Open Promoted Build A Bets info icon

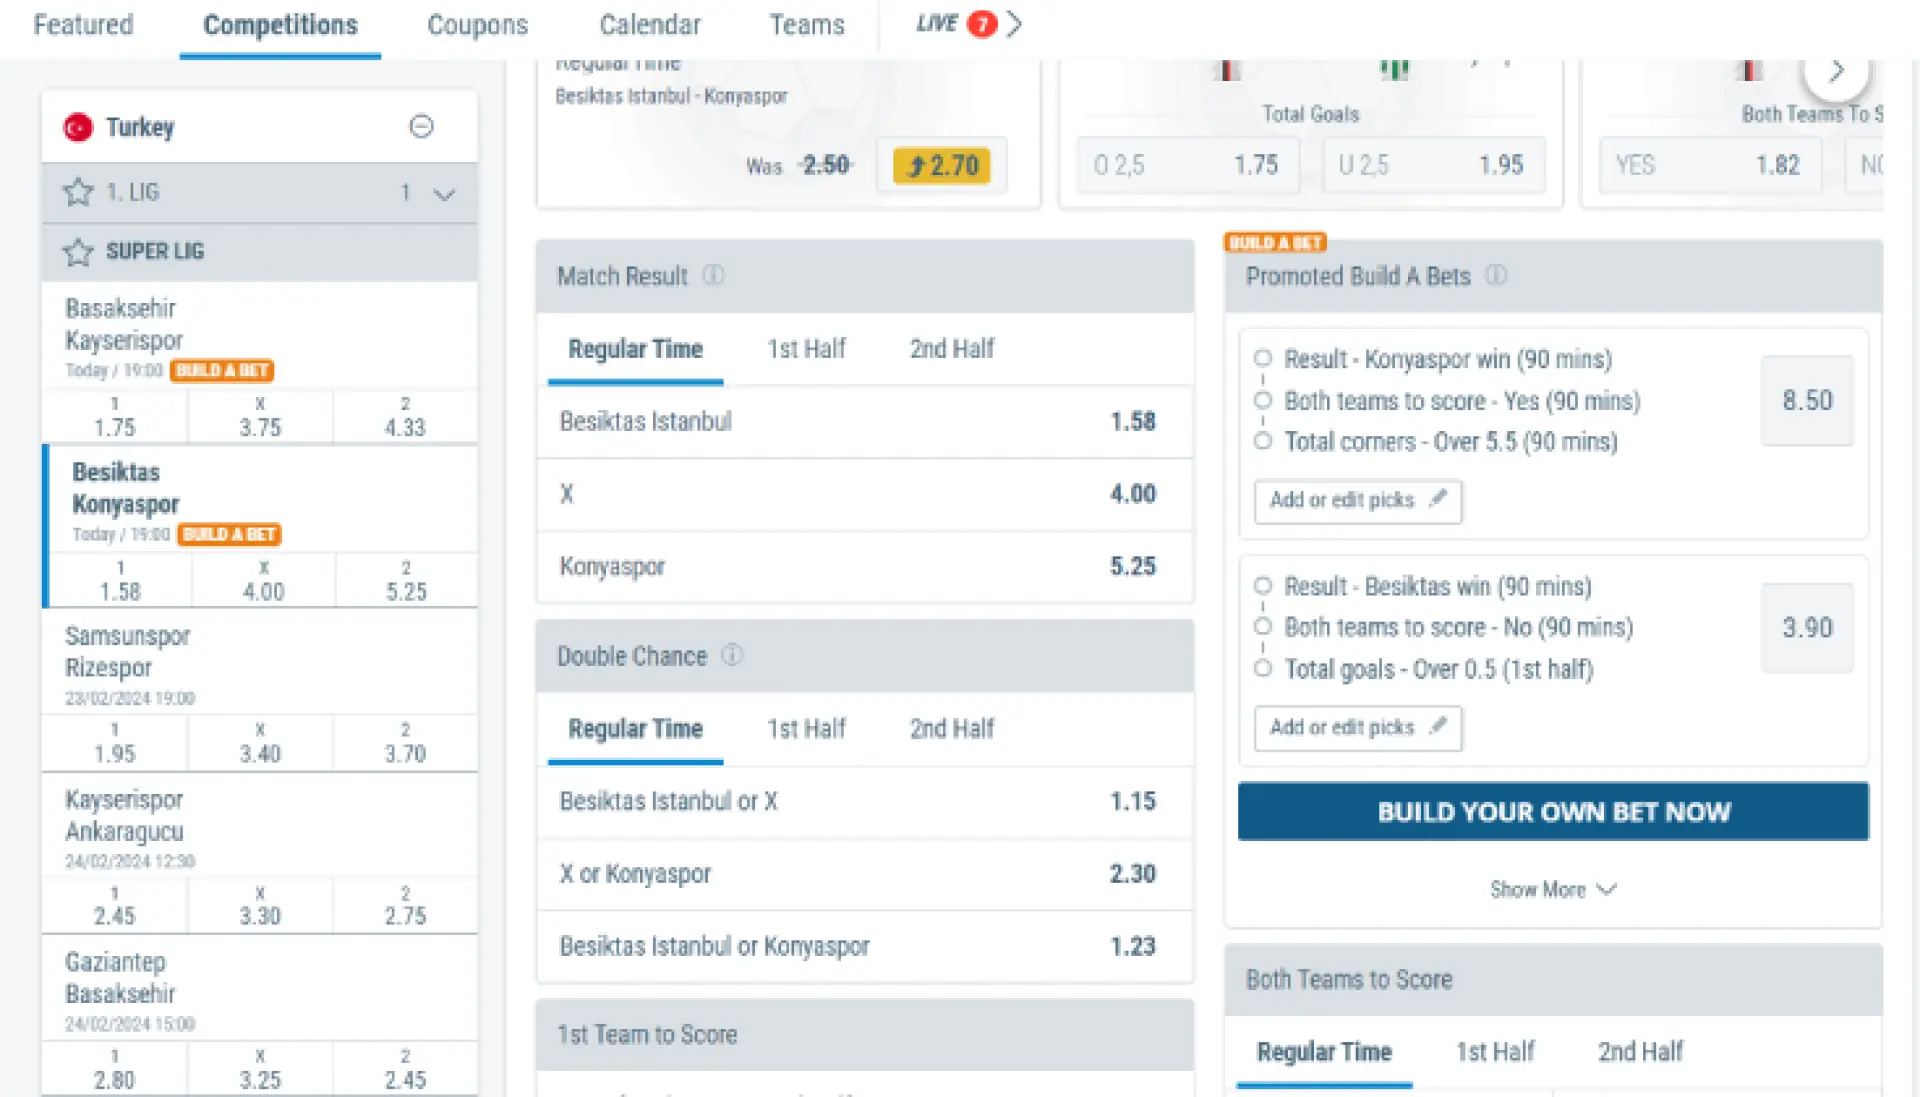point(1496,275)
